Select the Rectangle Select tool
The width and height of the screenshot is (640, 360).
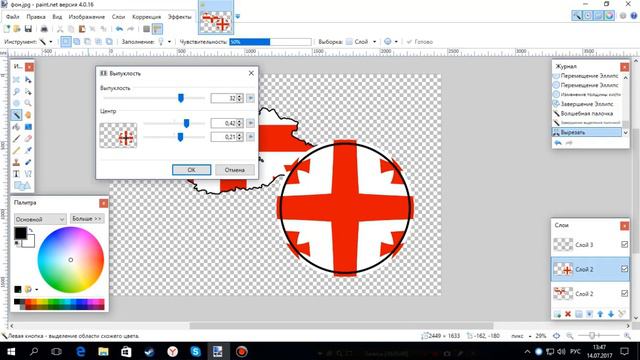coord(16,80)
